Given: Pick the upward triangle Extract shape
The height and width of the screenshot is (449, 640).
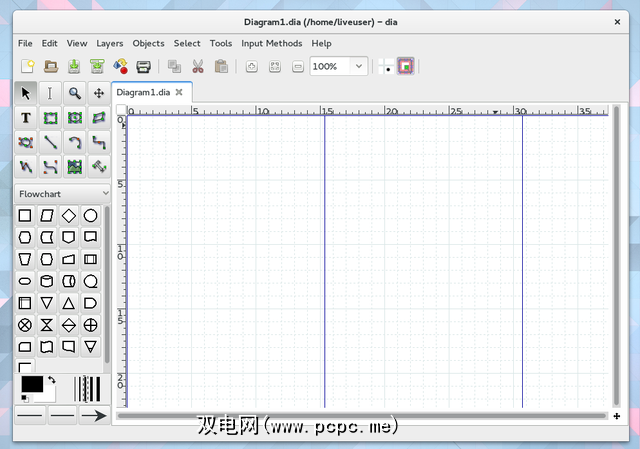Looking at the screenshot, I should [69, 303].
